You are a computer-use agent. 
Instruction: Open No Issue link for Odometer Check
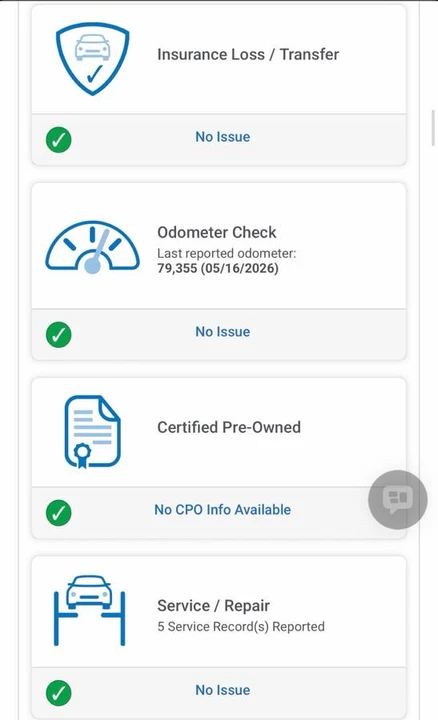tap(223, 332)
